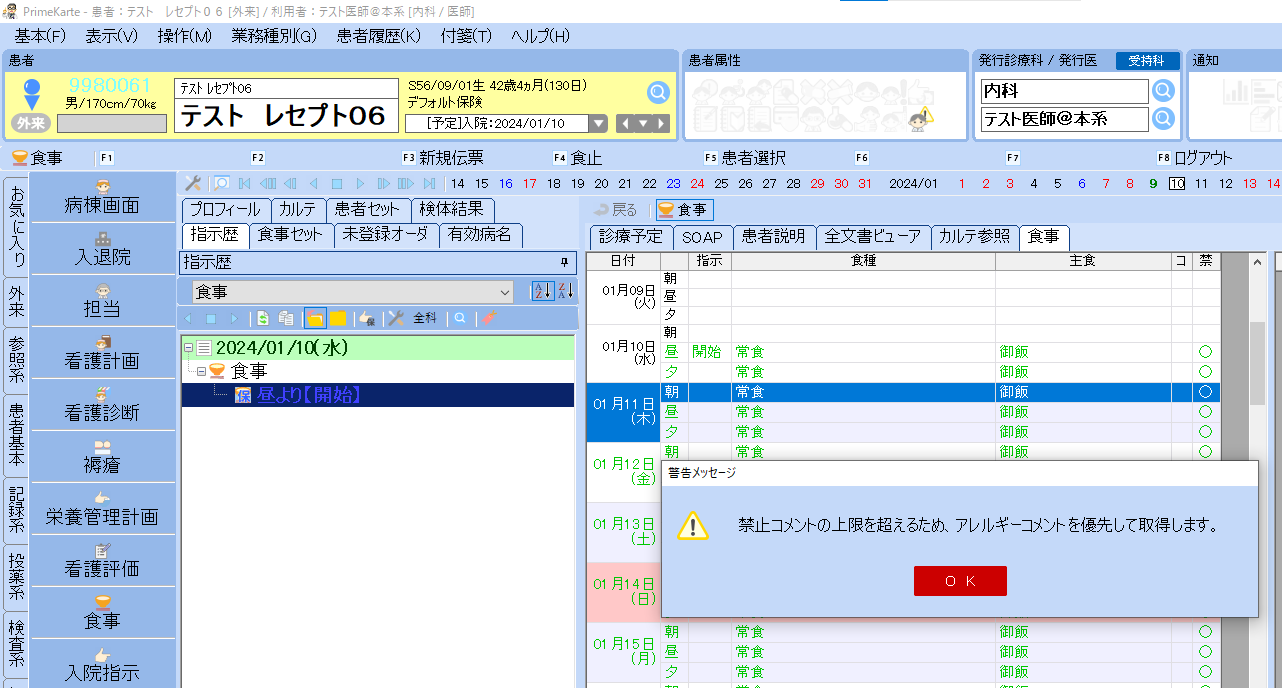This screenshot has height=688, width=1282.
Task: Open the 業務種別(G) menu
Action: pos(274,36)
